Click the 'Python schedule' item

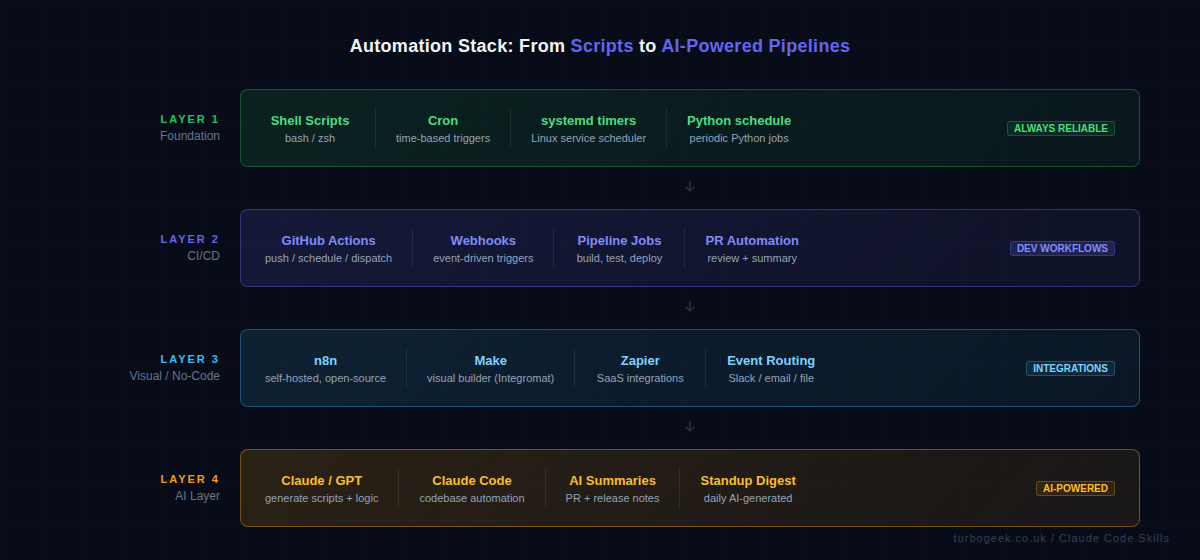point(739,121)
